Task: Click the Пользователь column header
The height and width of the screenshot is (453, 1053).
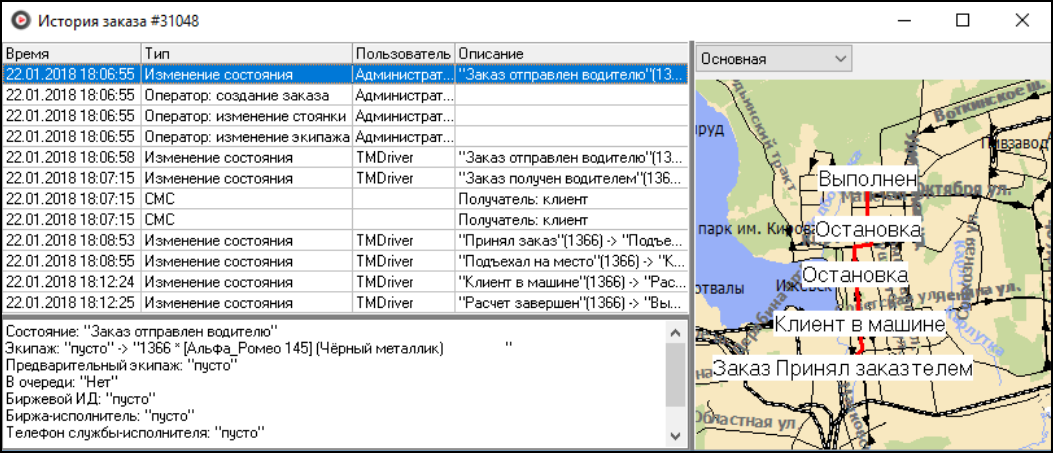Action: click(x=404, y=53)
